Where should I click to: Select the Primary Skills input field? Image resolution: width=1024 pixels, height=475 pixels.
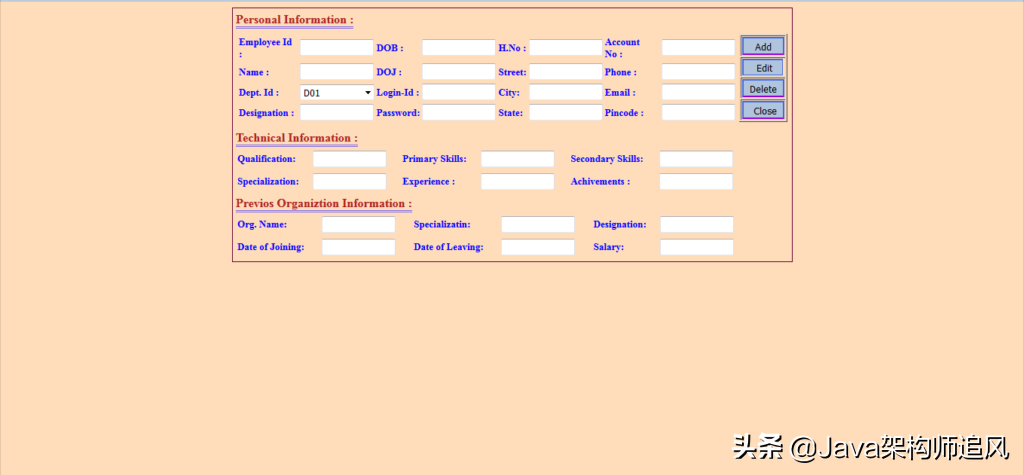517,159
